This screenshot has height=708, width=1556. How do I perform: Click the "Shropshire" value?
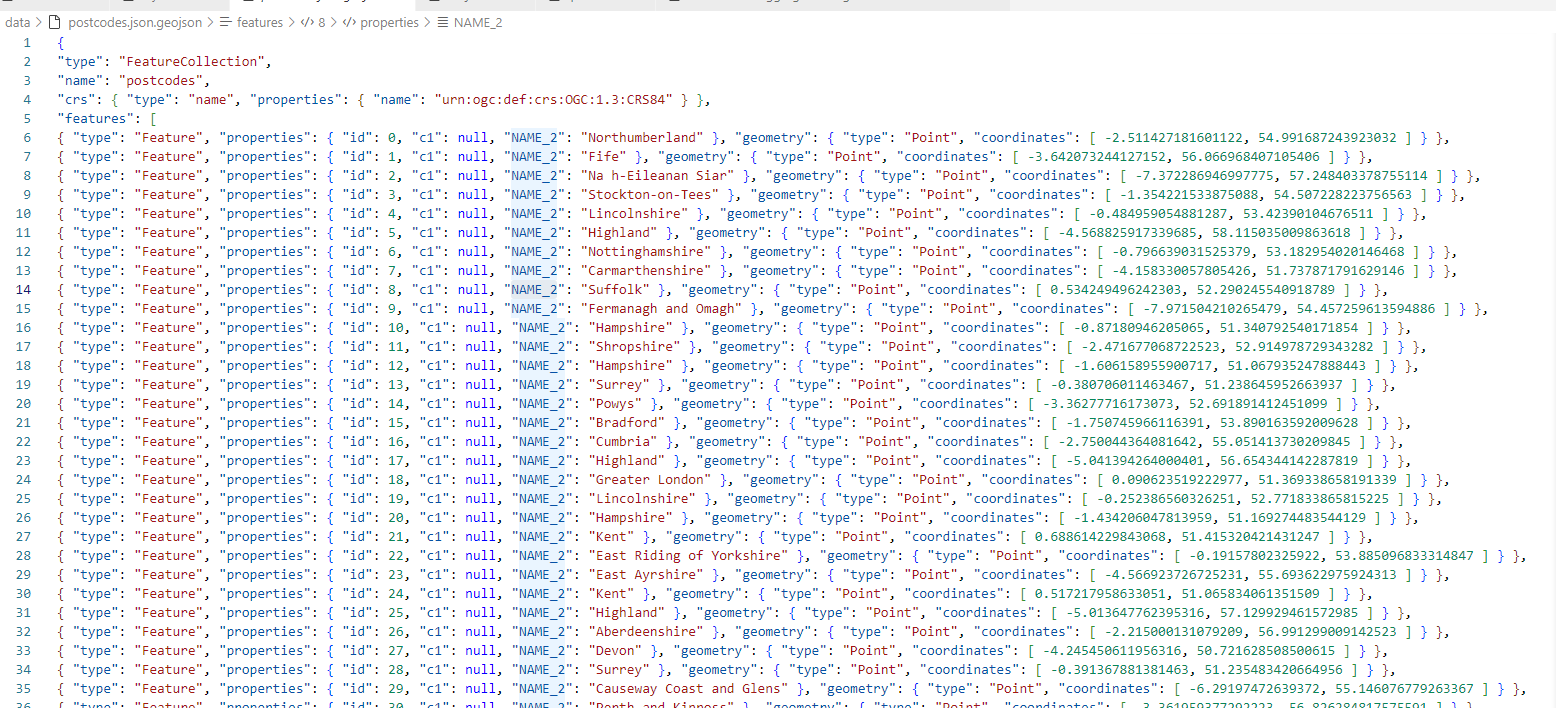pyautogui.click(x=636, y=346)
